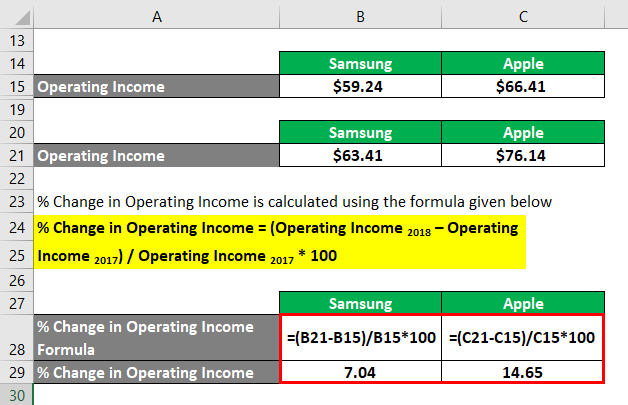Select cell showing =(C21-C15)/C15*100

point(522,338)
